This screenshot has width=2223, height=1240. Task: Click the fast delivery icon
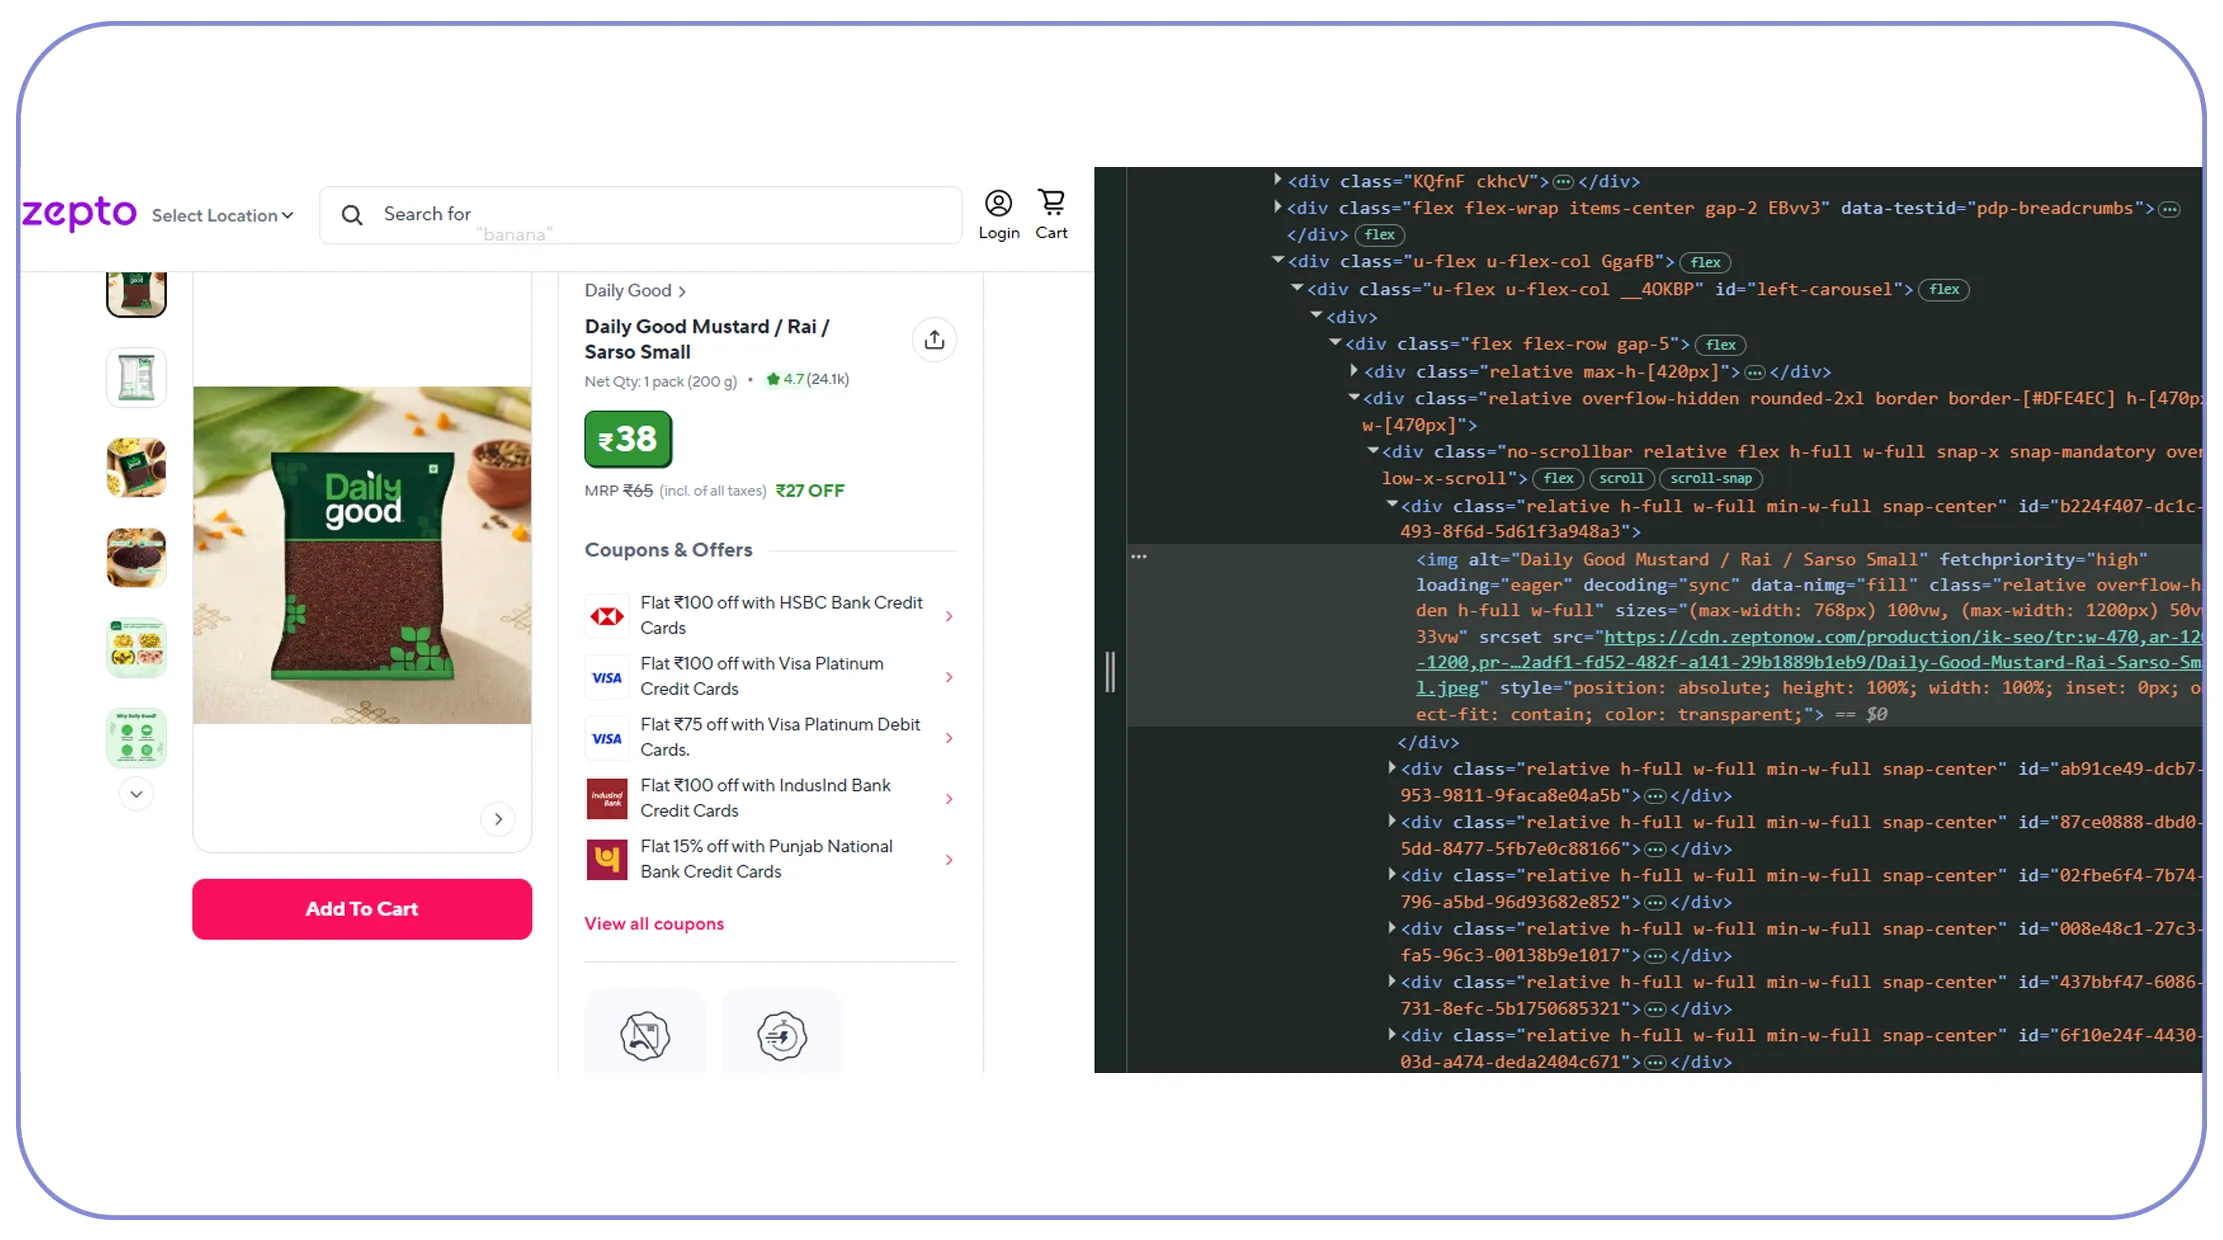tap(782, 1035)
